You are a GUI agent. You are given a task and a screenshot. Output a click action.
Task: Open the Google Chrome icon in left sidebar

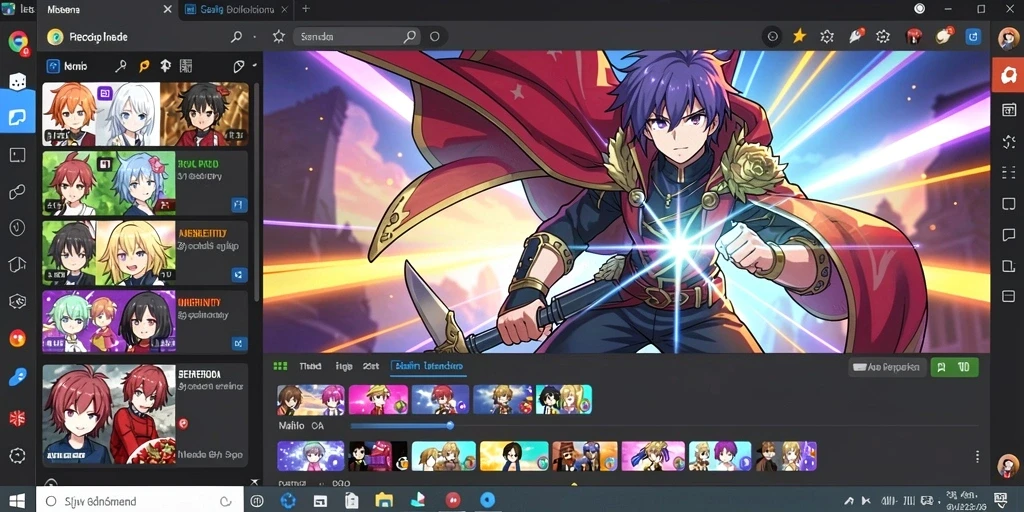tap(18, 42)
